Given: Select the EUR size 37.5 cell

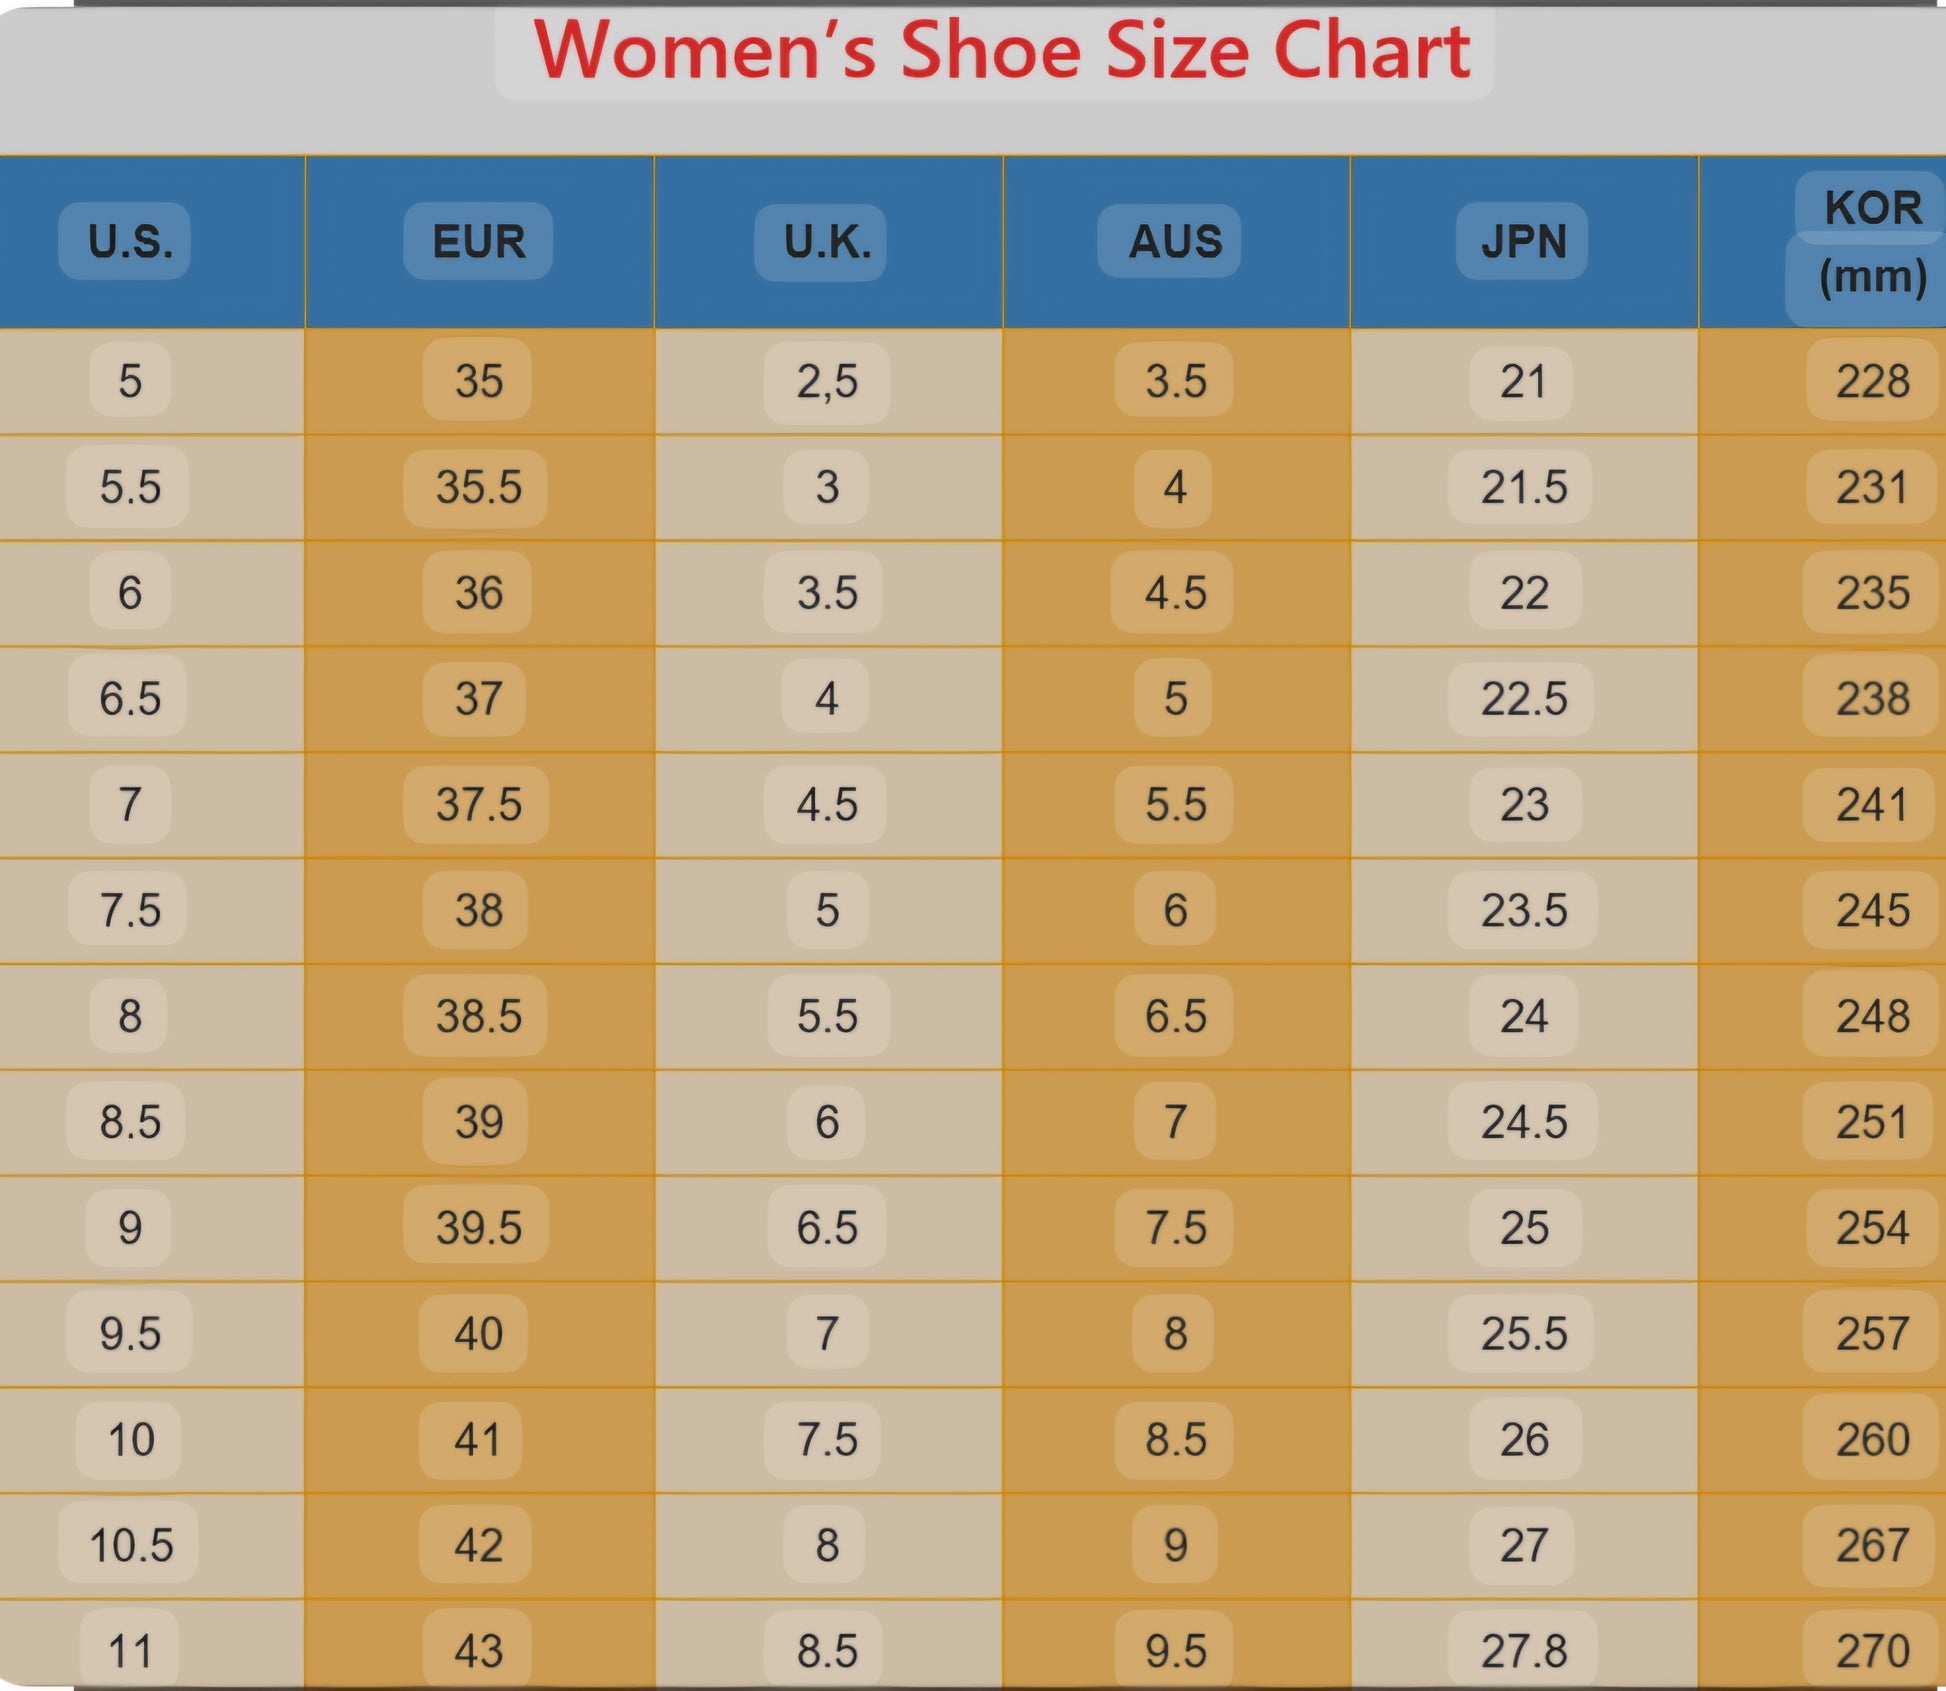Looking at the screenshot, I should click(x=478, y=804).
